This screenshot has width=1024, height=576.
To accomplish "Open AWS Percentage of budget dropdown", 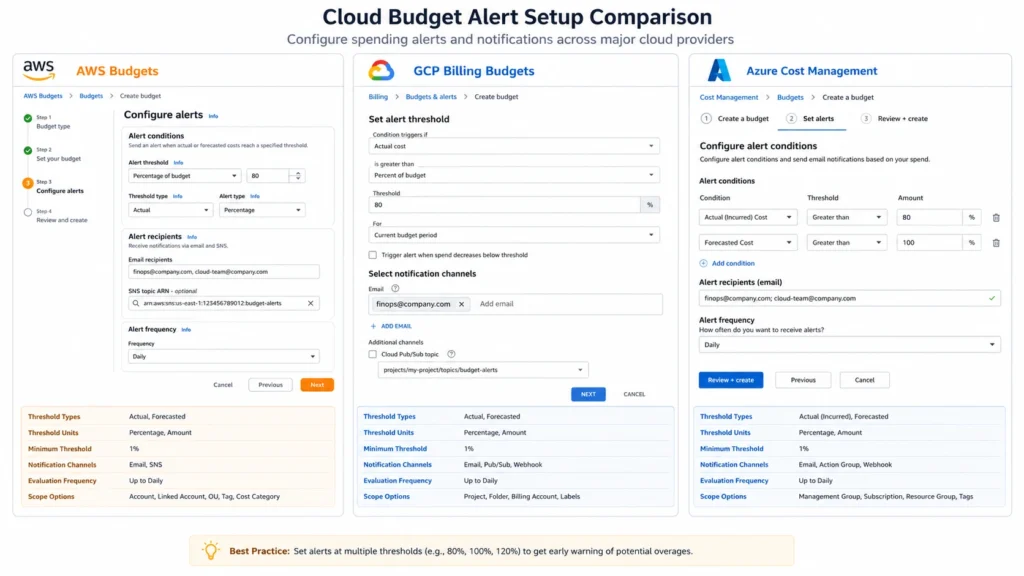I will point(185,176).
